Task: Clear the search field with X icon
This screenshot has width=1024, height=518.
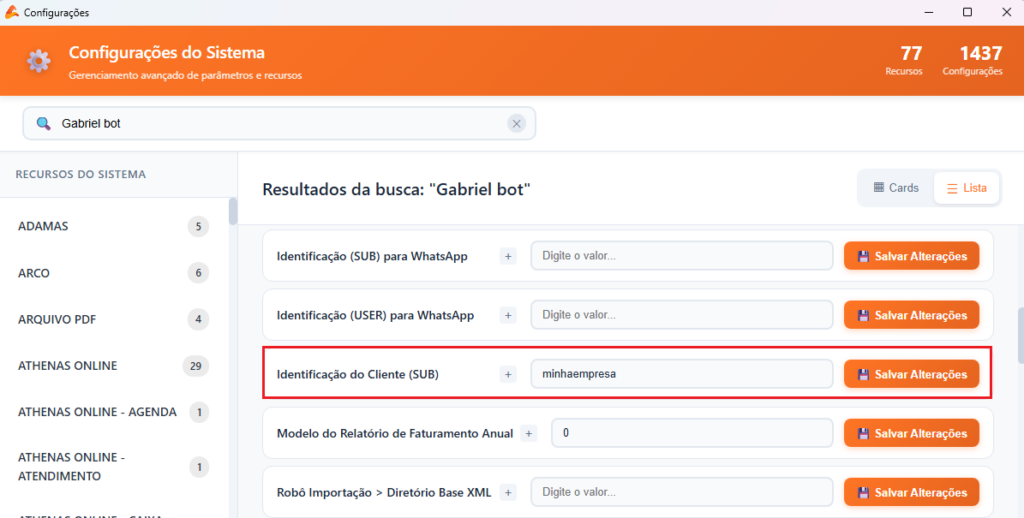Action: point(516,124)
